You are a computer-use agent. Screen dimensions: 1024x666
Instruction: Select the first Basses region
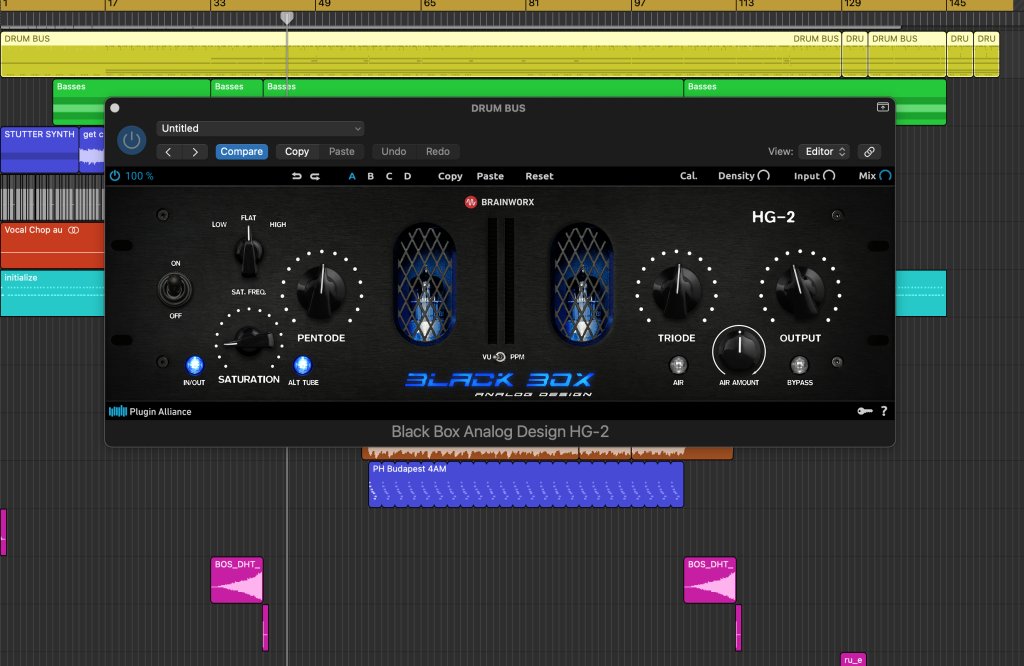[131, 101]
